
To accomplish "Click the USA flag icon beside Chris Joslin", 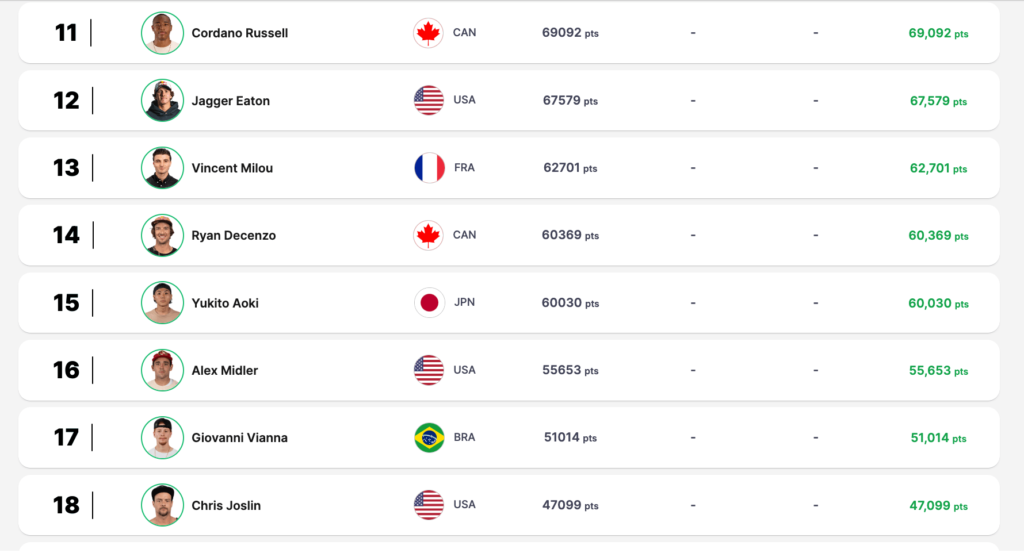I will (429, 505).
